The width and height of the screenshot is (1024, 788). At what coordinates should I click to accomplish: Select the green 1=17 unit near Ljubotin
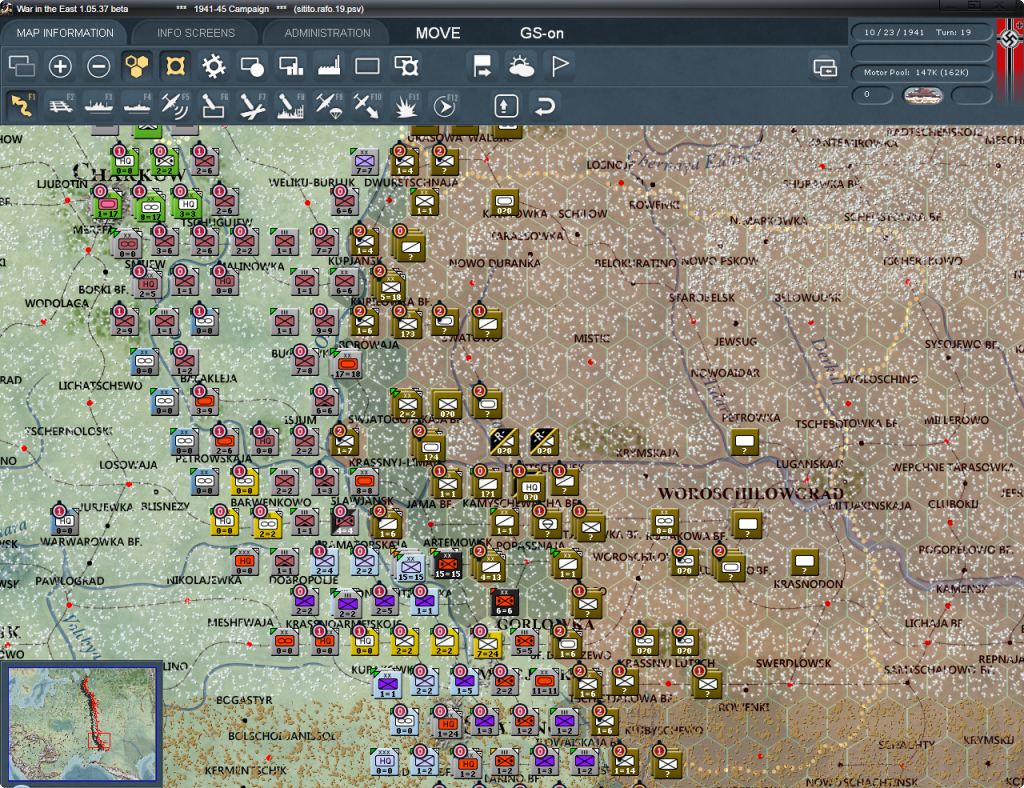(107, 204)
